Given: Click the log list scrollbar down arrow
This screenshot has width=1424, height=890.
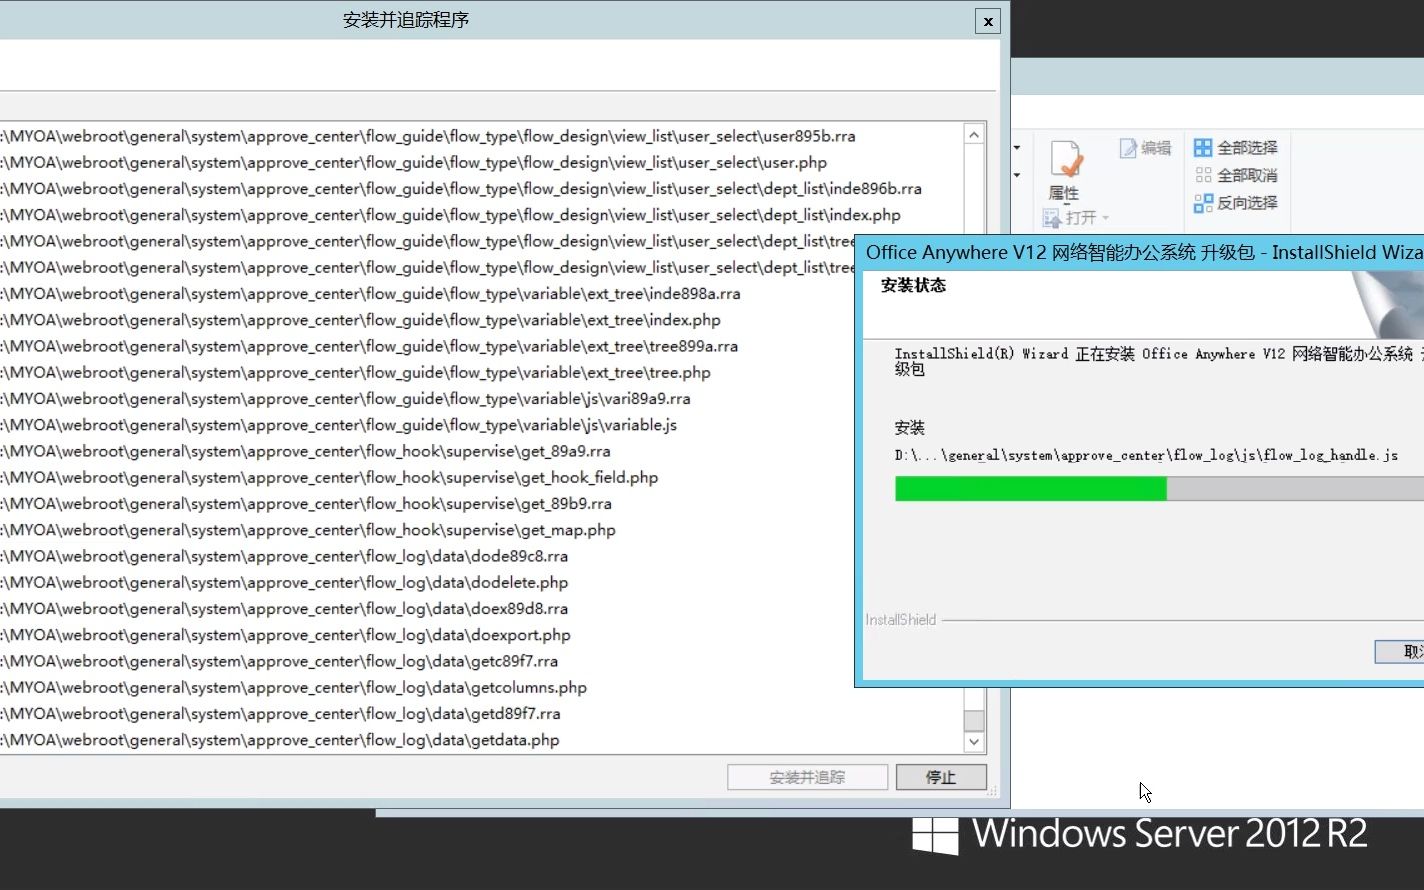Looking at the screenshot, I should point(974,742).
